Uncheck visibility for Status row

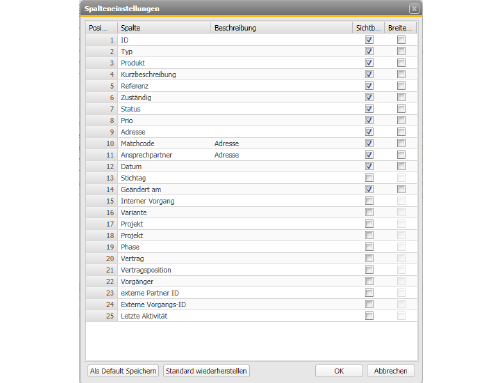(x=369, y=109)
